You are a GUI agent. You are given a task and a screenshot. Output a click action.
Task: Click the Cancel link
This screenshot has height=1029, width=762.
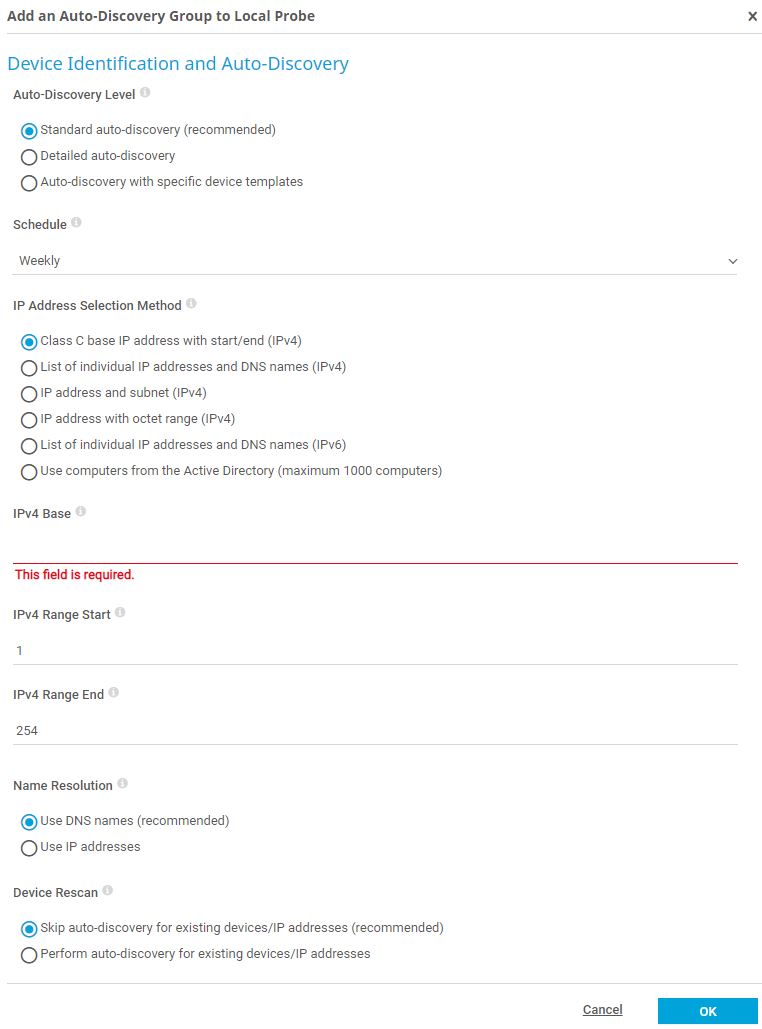click(602, 1010)
